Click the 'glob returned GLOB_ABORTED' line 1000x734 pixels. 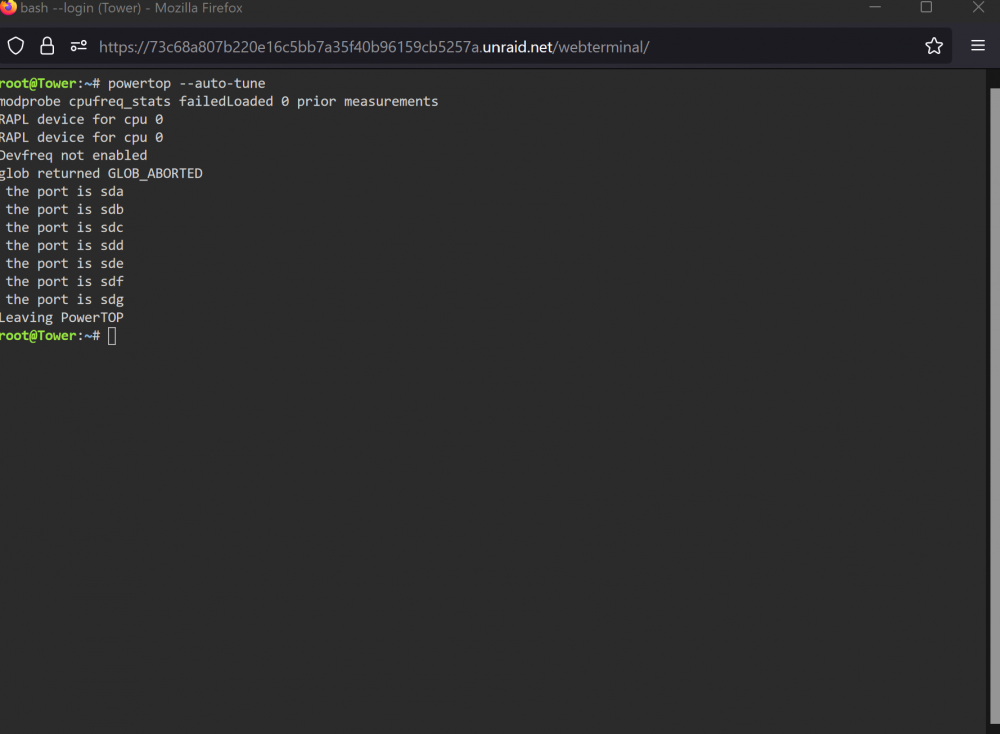pyautogui.click(x=101, y=173)
